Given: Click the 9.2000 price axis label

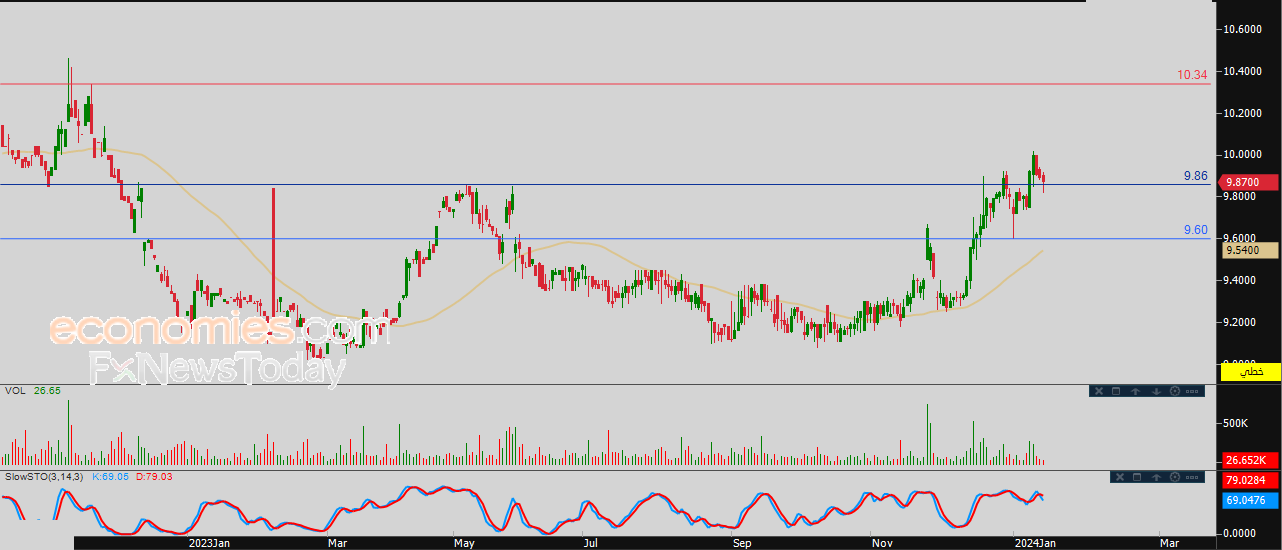Looking at the screenshot, I should (1242, 322).
